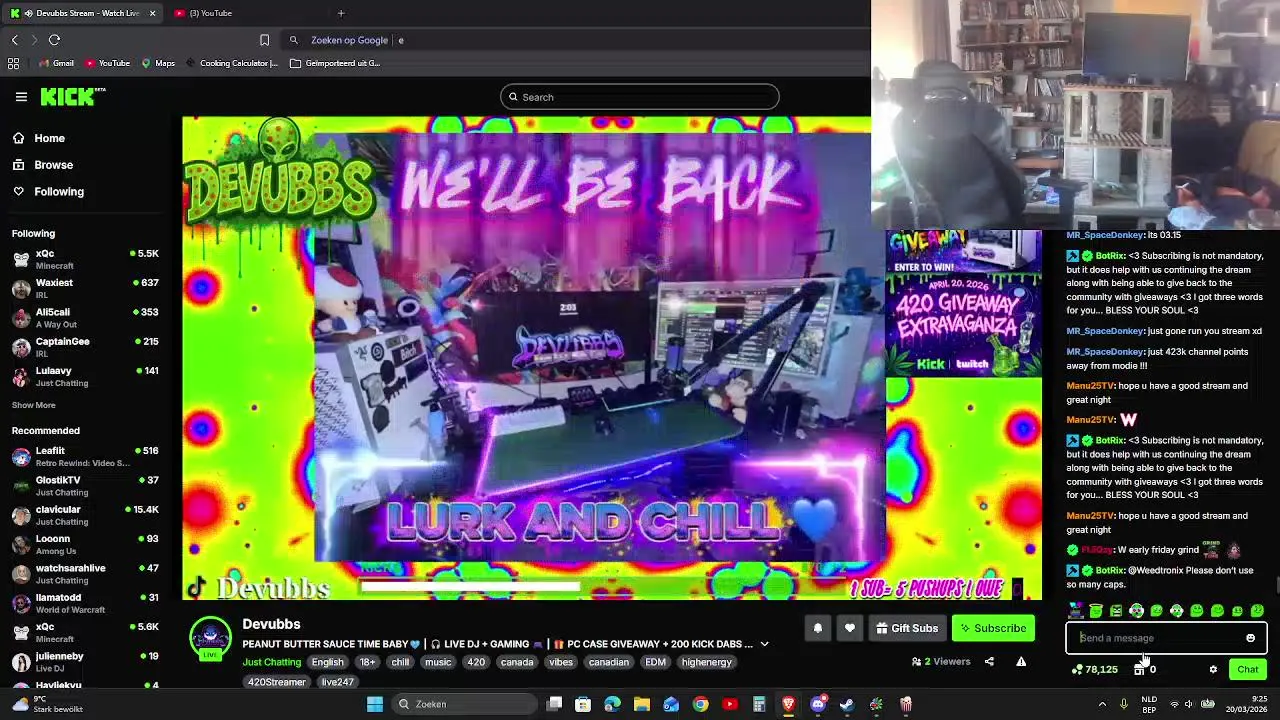The width and height of the screenshot is (1280, 720).
Task: Select the EDM tag
Action: [655, 662]
